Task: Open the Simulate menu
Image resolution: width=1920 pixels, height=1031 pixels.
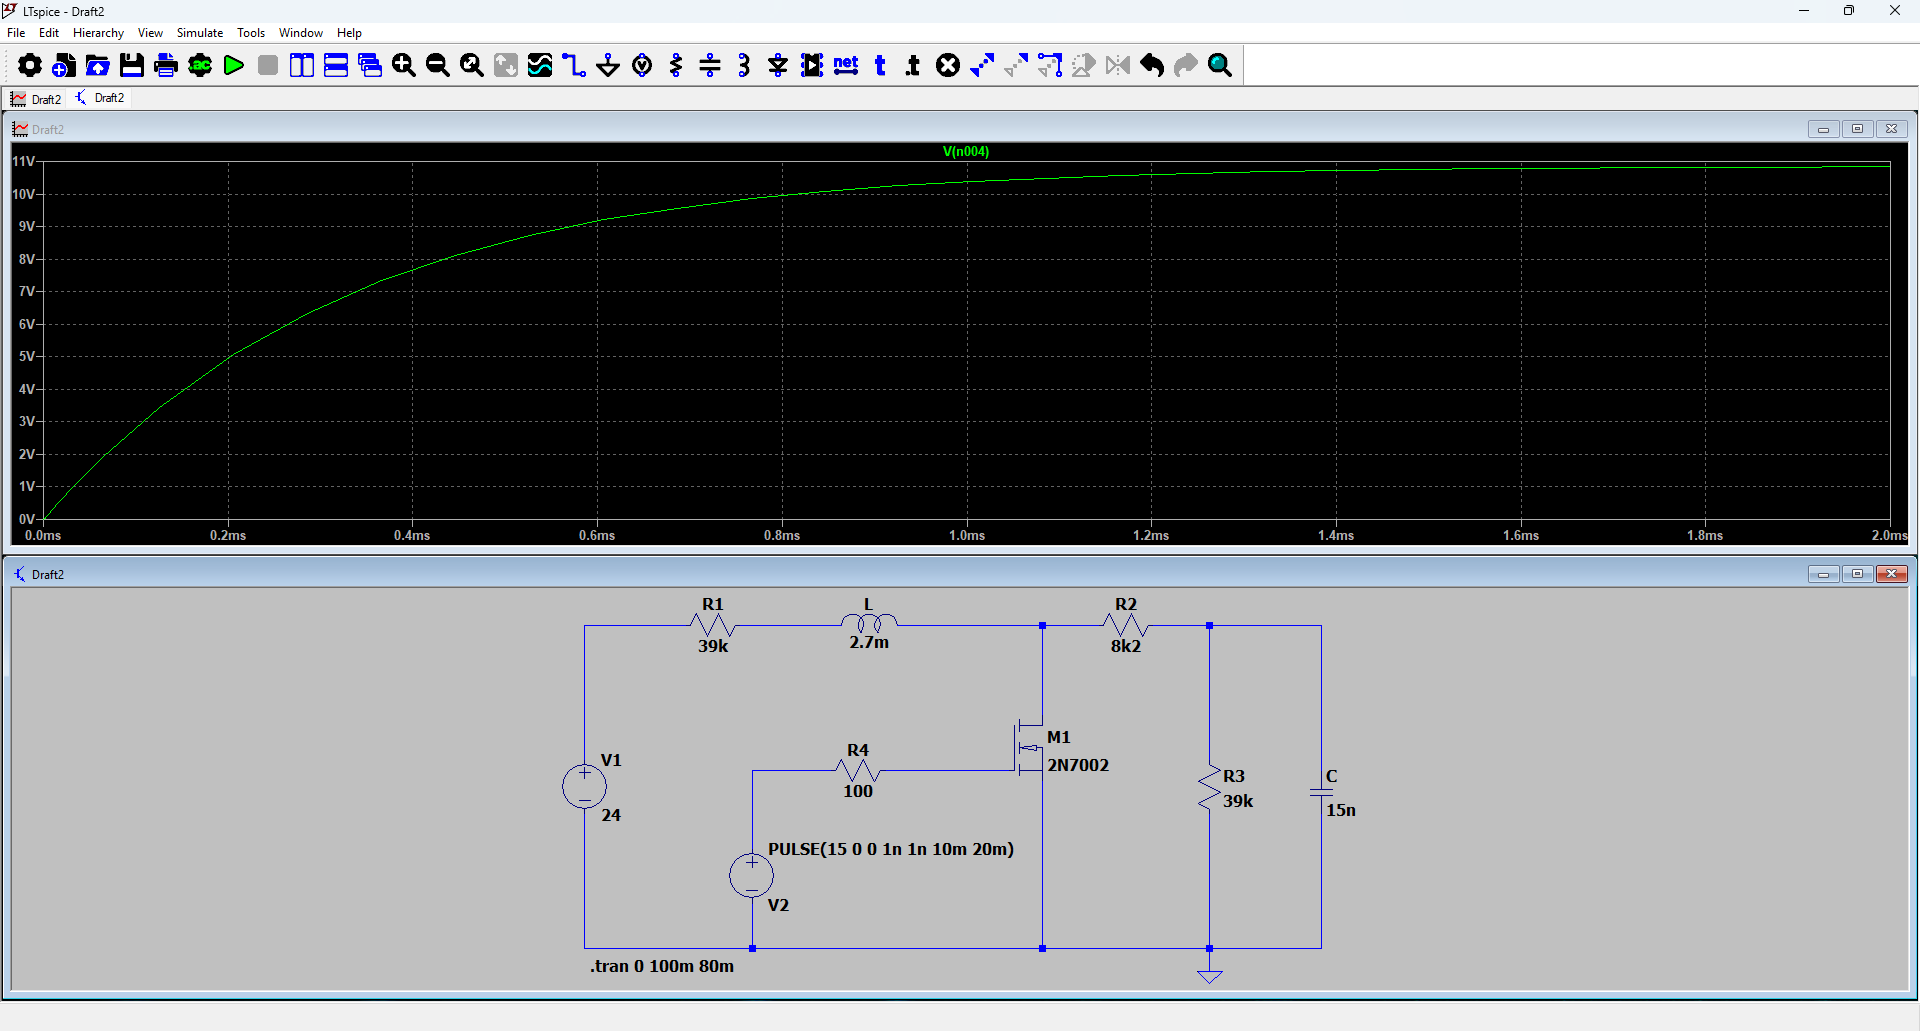Action: point(200,33)
